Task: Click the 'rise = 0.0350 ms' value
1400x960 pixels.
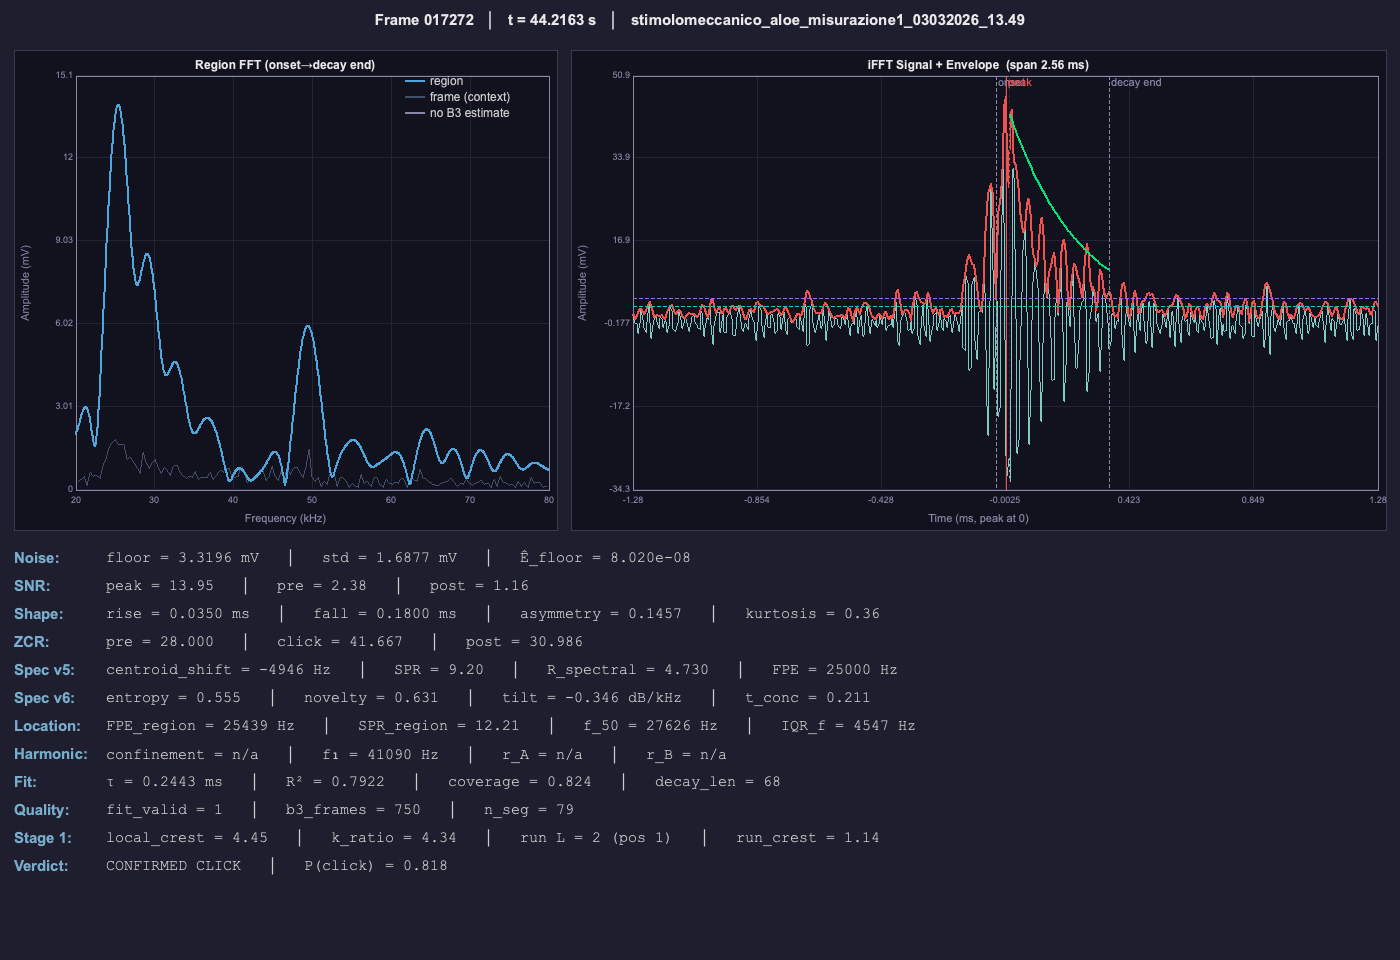Action: [x=178, y=614]
